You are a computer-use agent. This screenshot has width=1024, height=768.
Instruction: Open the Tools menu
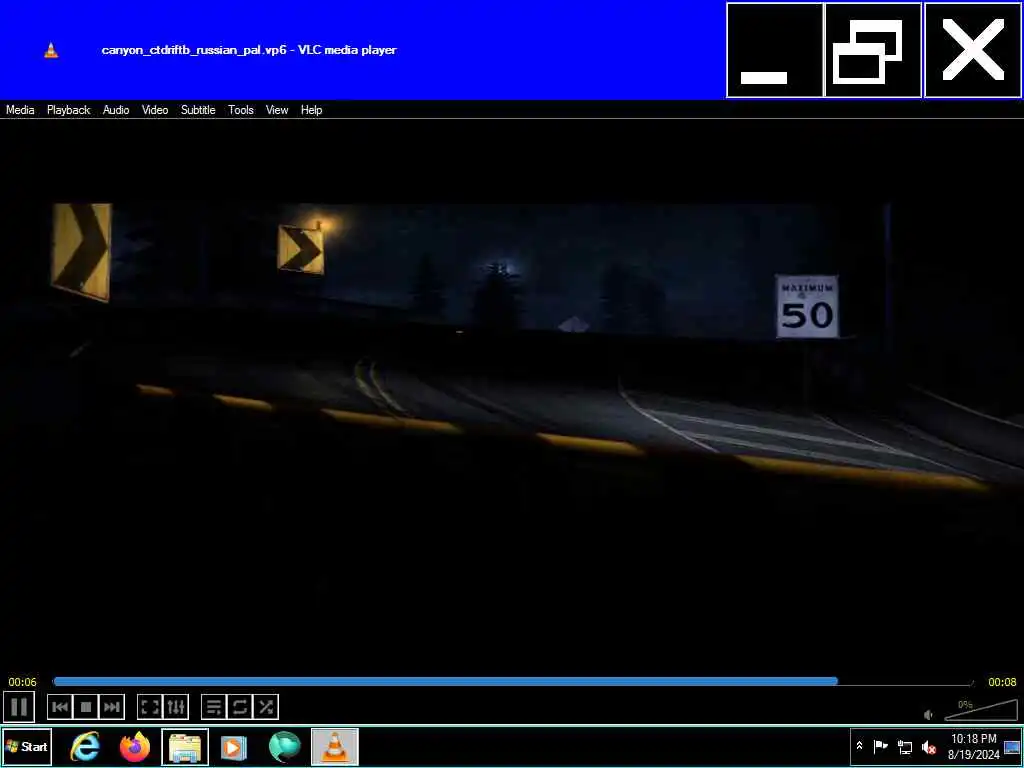pos(241,110)
